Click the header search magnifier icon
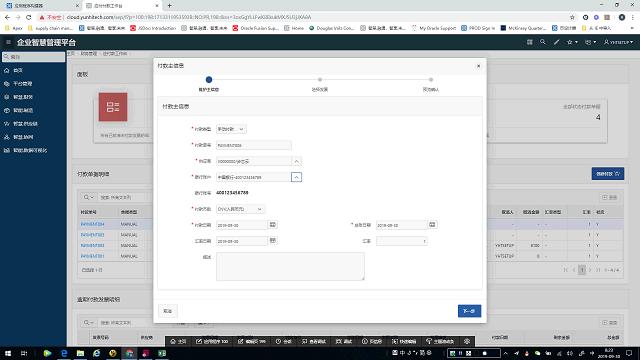 (x=542, y=42)
